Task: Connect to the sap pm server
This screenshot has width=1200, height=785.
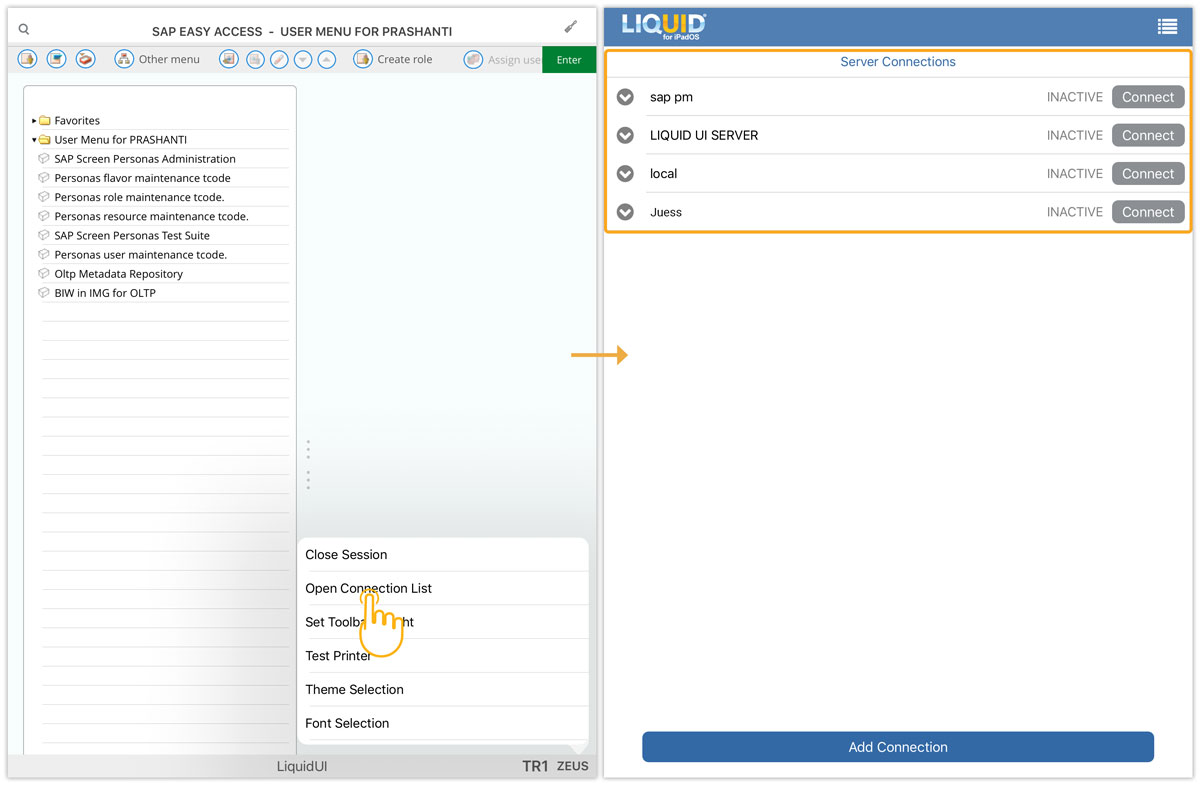Action: (1148, 97)
